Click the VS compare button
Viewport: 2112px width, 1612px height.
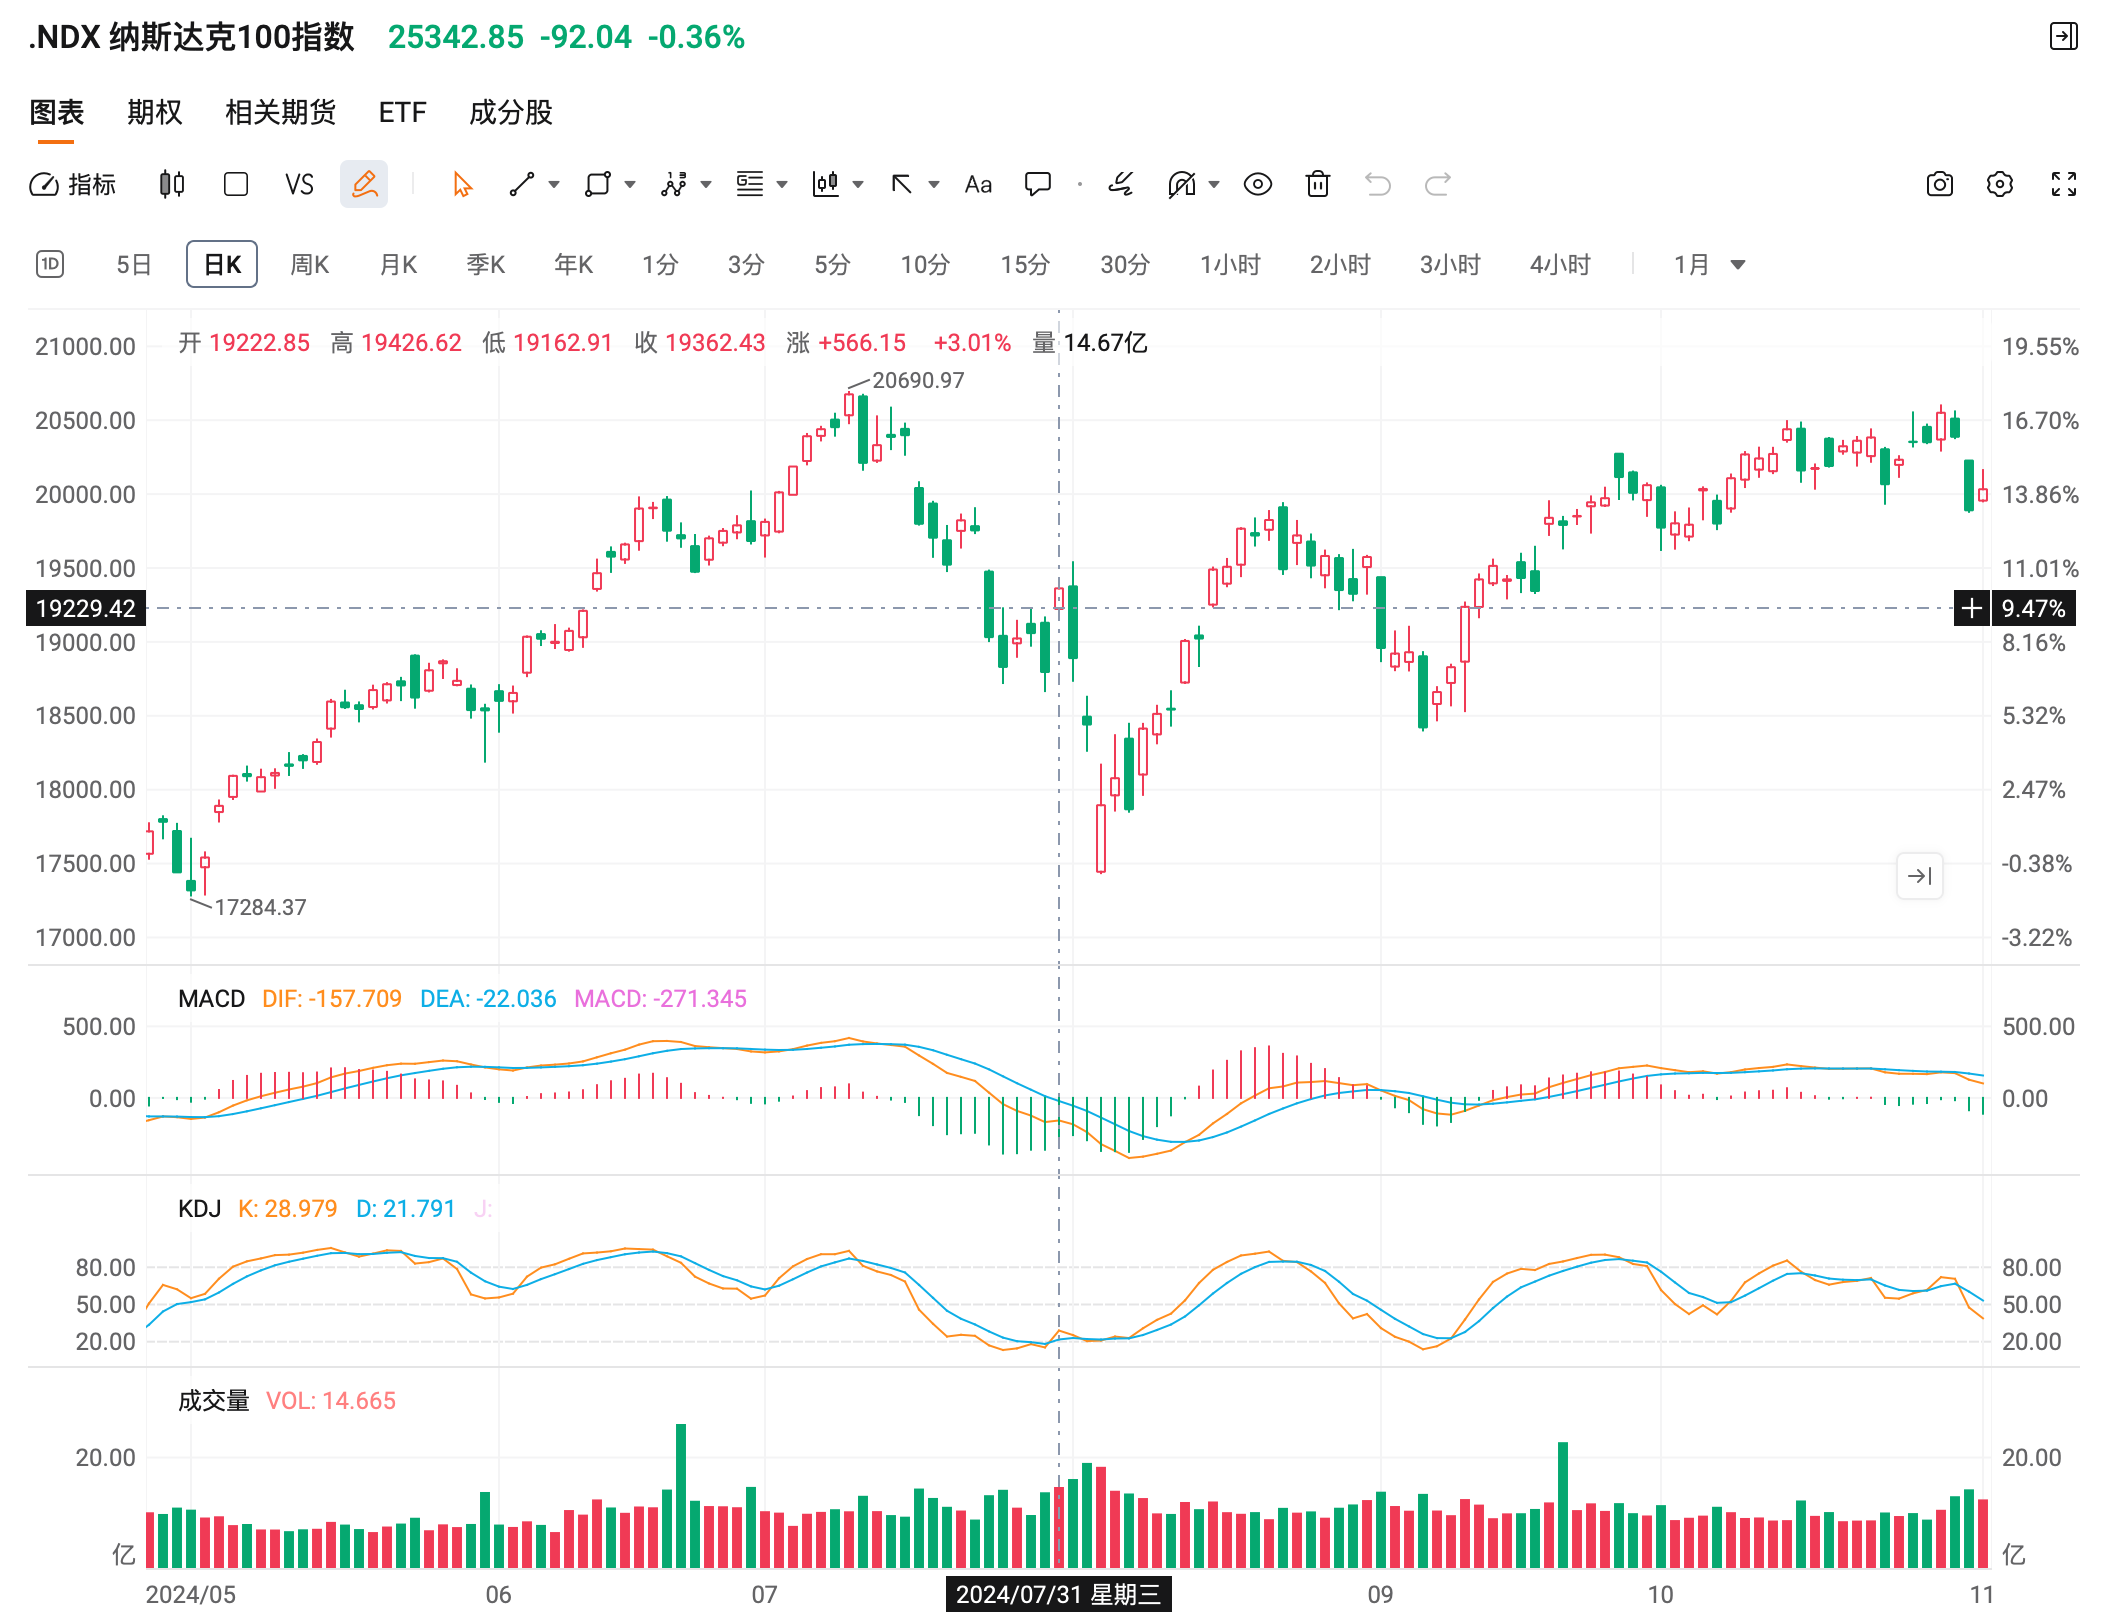[x=299, y=184]
